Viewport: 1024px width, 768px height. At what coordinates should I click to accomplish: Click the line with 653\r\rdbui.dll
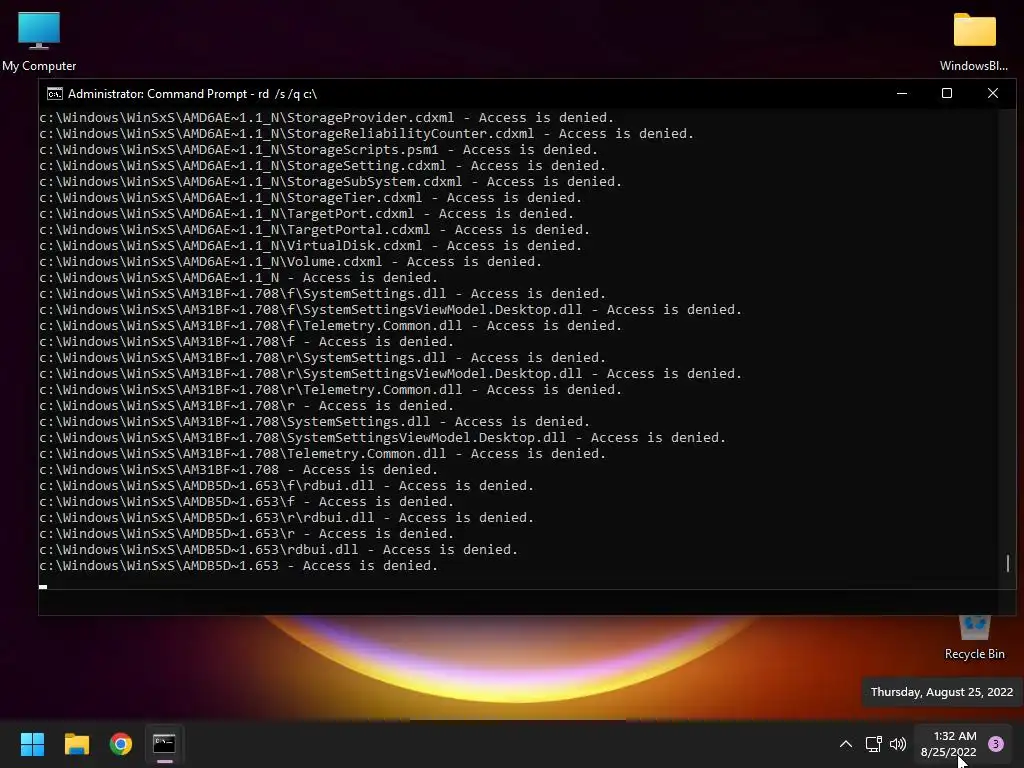tap(287, 518)
